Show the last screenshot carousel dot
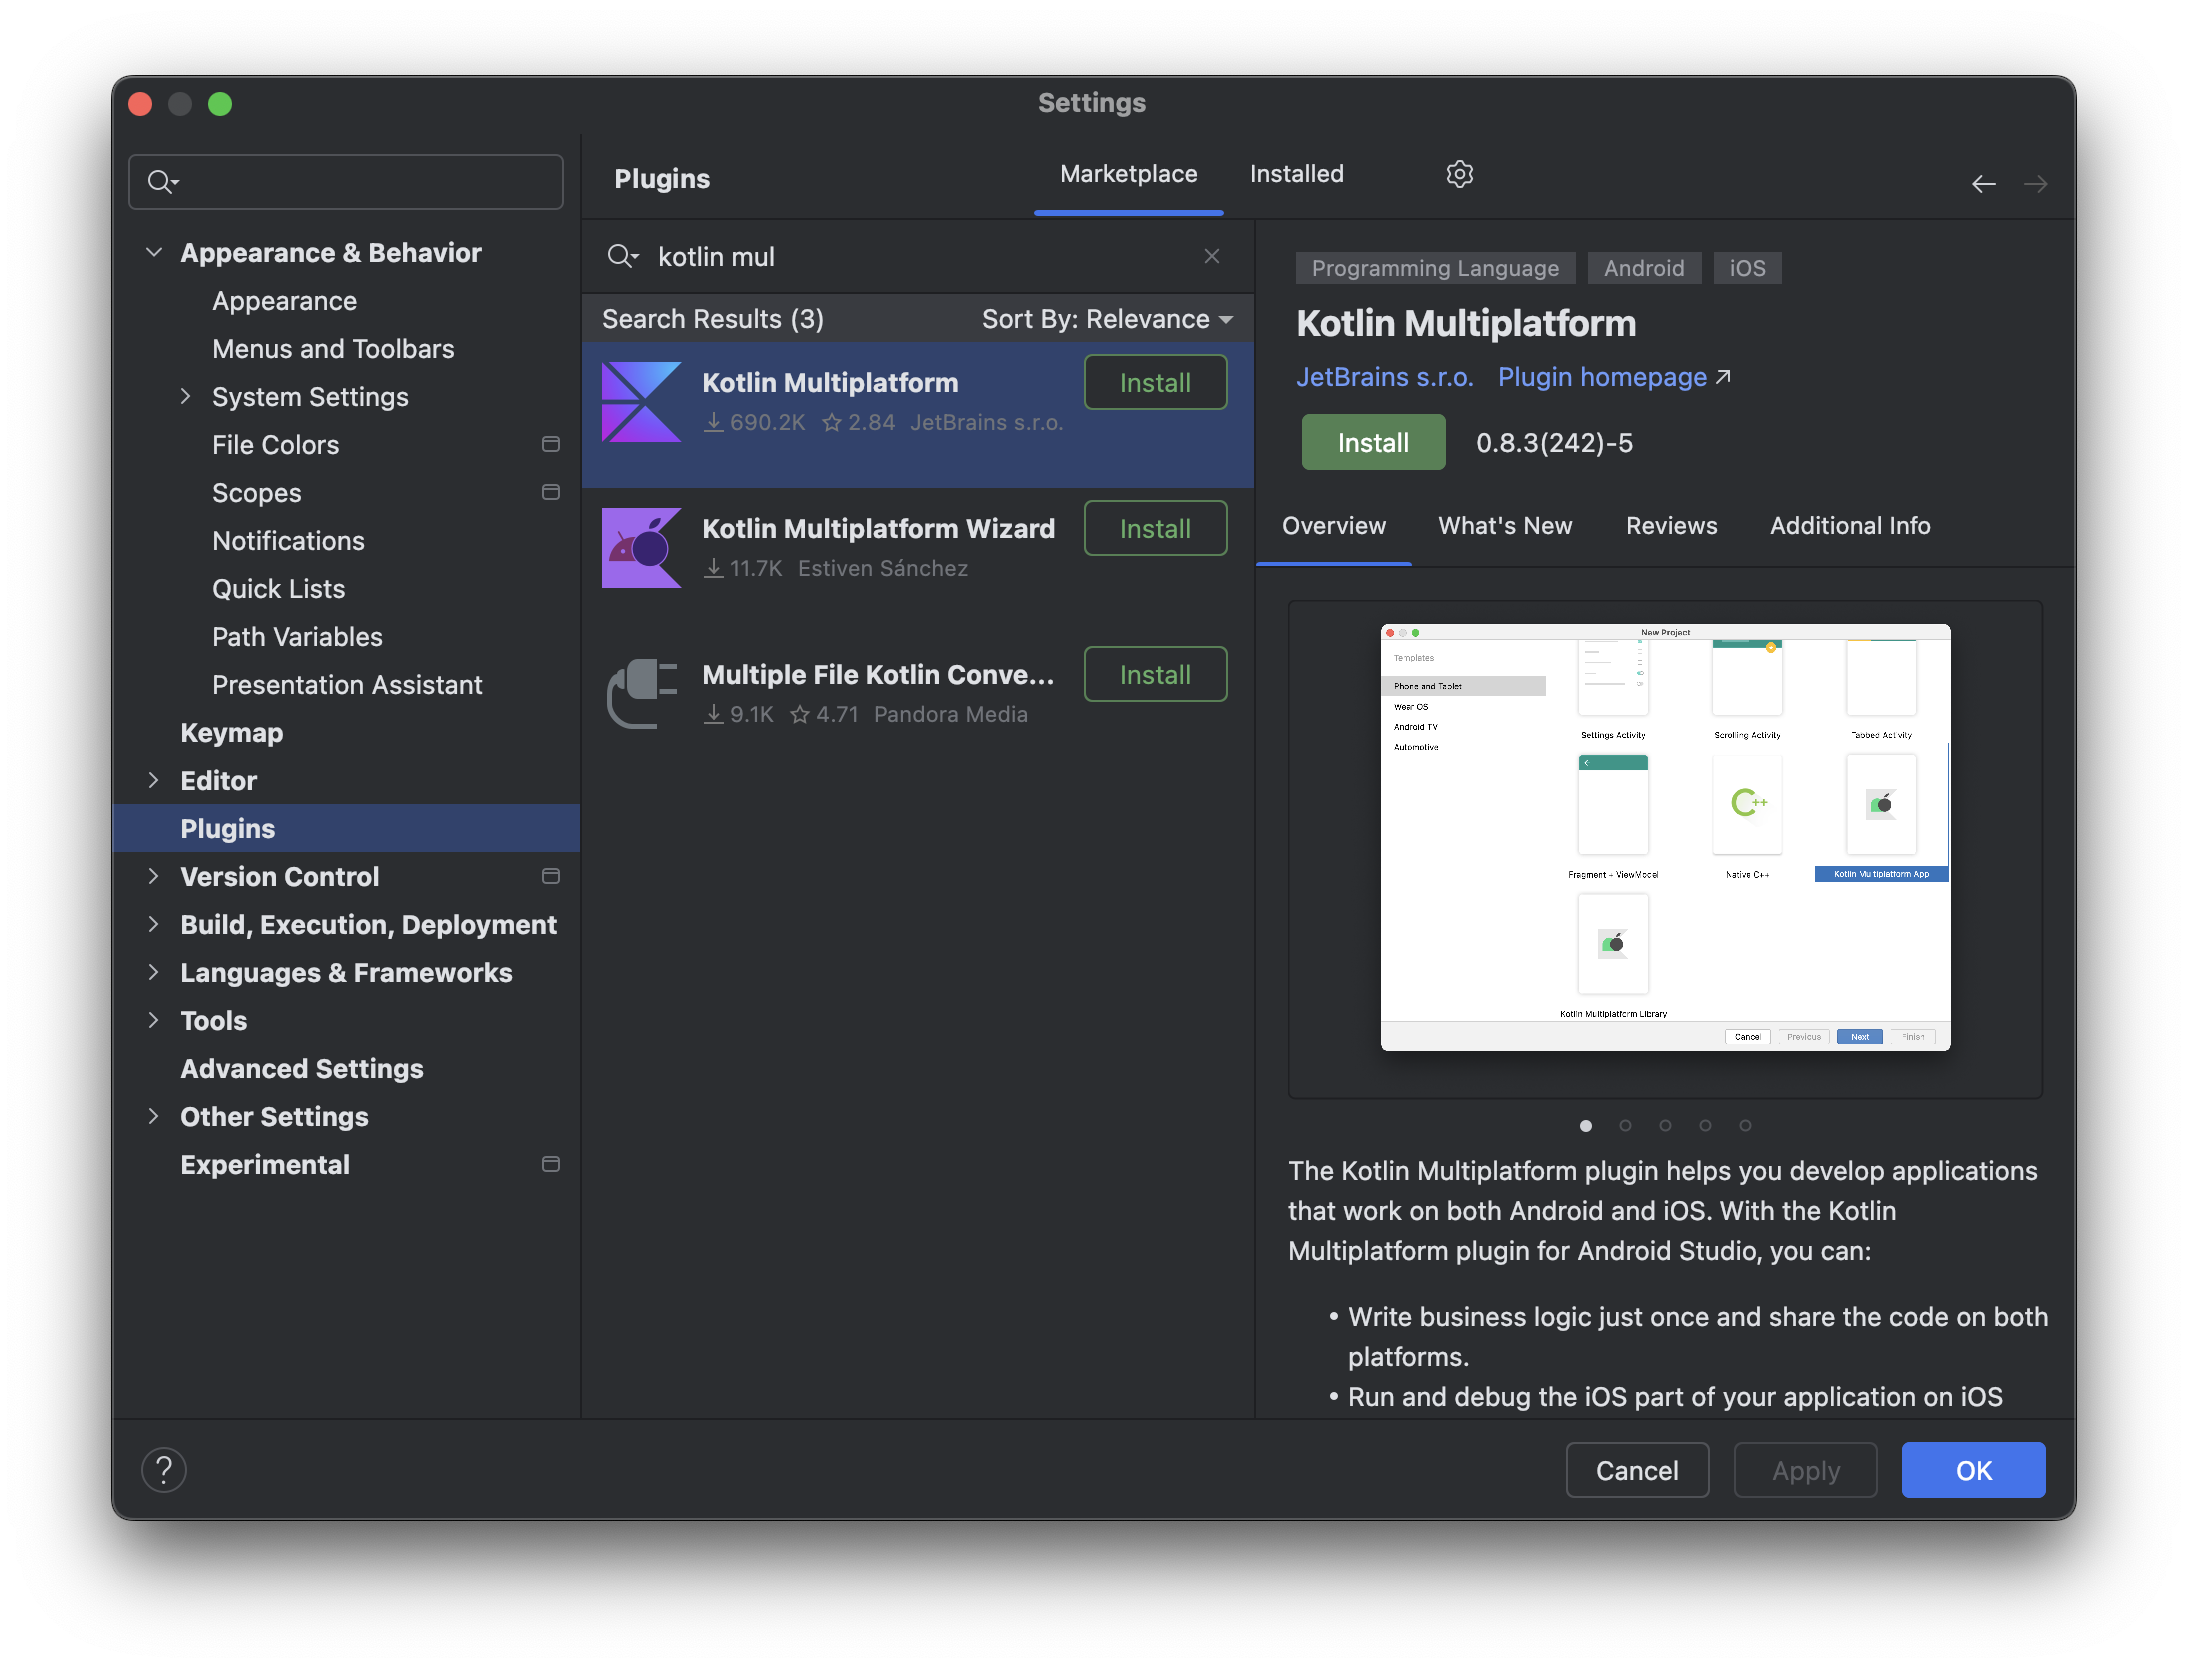The image size is (2188, 1668). tap(1745, 1126)
